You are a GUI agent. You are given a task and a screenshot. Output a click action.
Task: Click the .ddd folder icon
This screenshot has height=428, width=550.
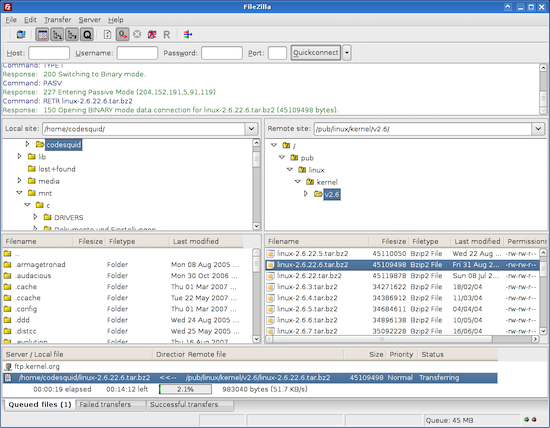(7, 320)
